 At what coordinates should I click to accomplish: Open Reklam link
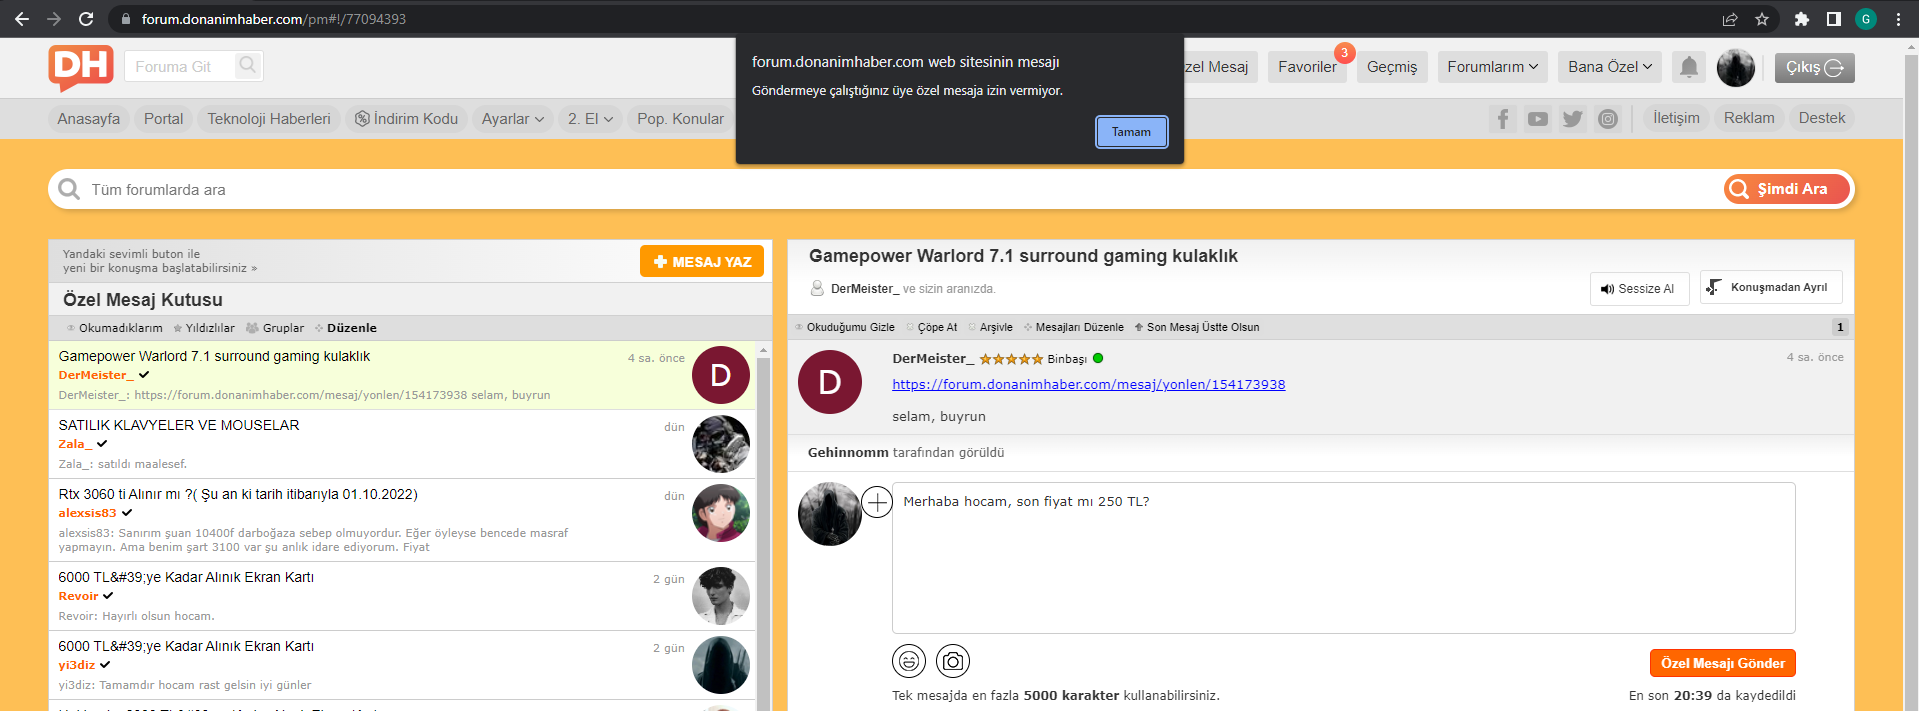1749,118
